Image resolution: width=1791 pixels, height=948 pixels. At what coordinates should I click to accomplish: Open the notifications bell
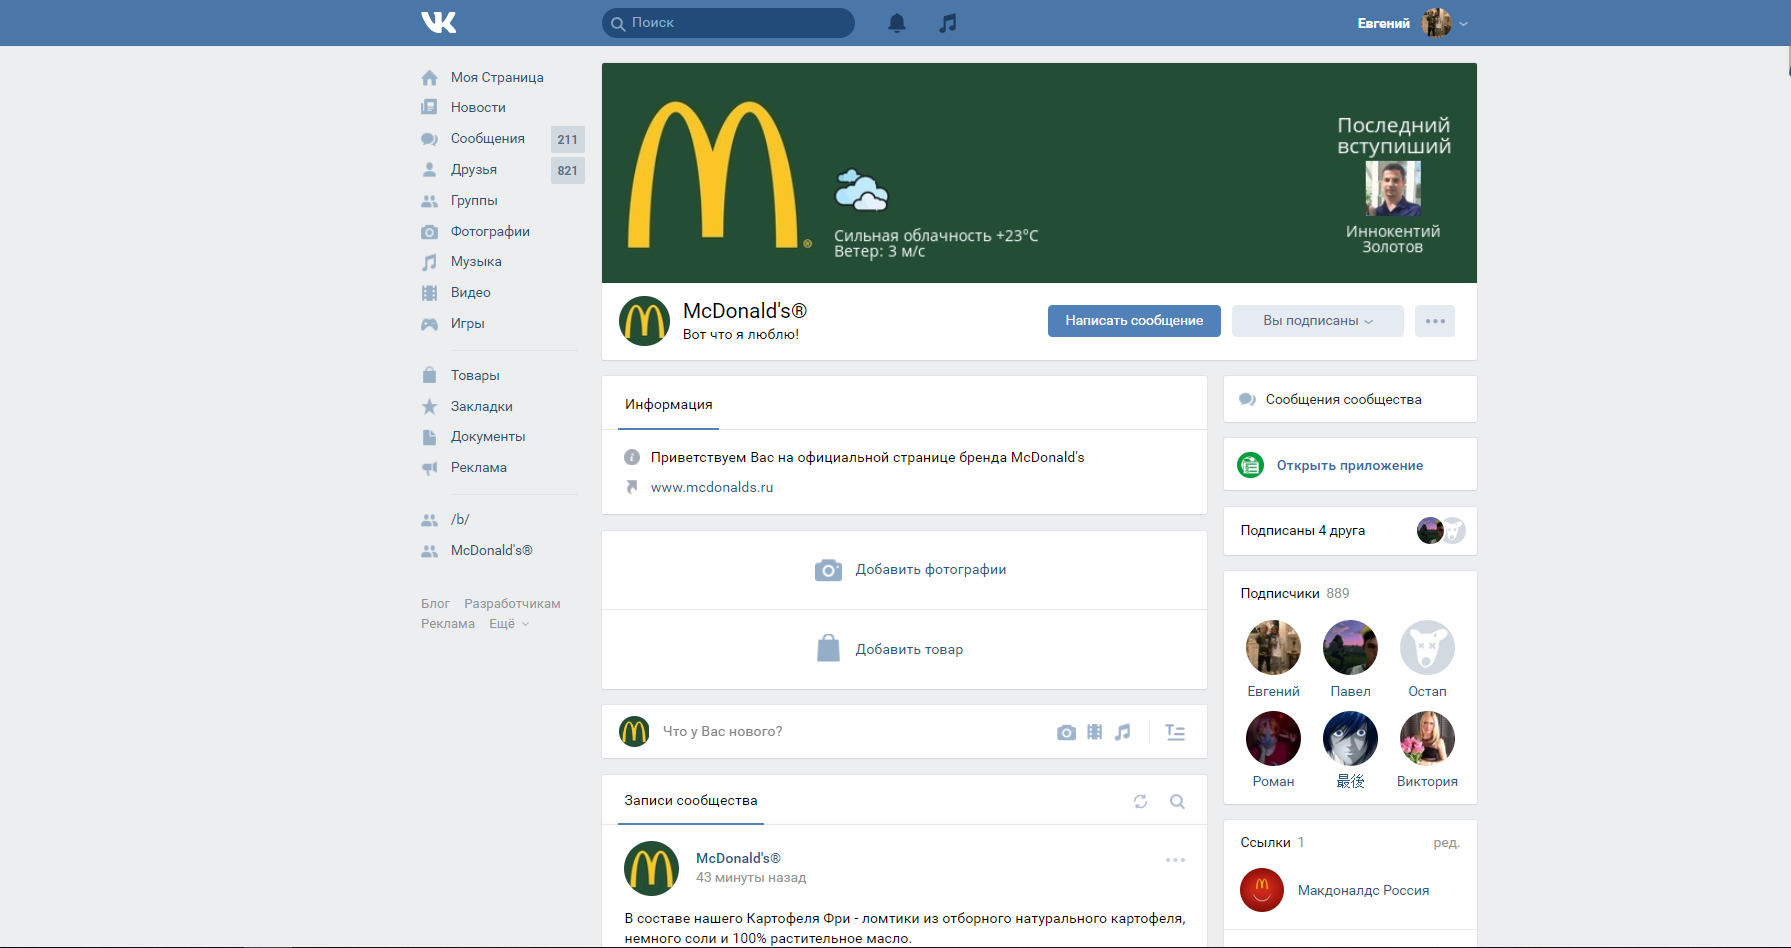tap(897, 23)
